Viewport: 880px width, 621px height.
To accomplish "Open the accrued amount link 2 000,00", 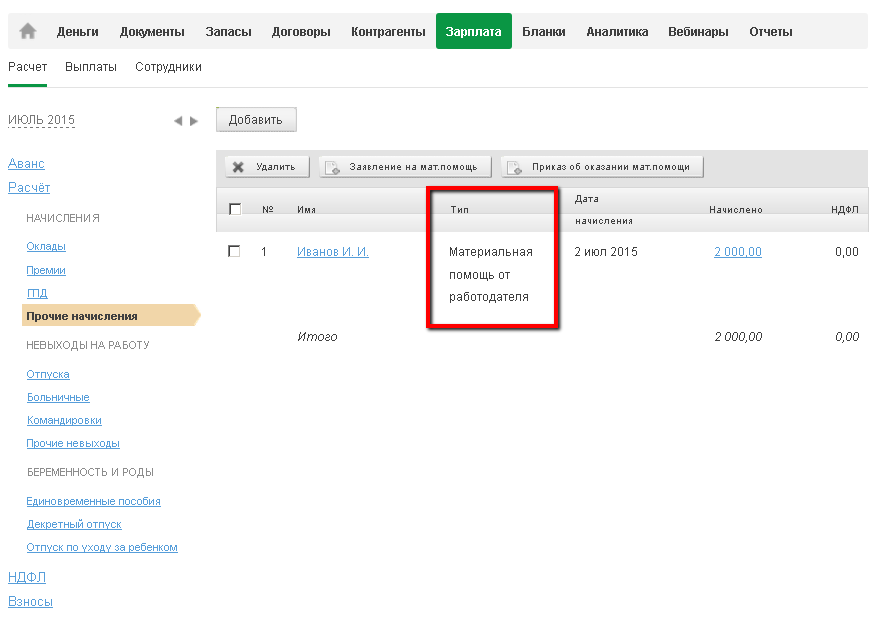I will [x=738, y=252].
